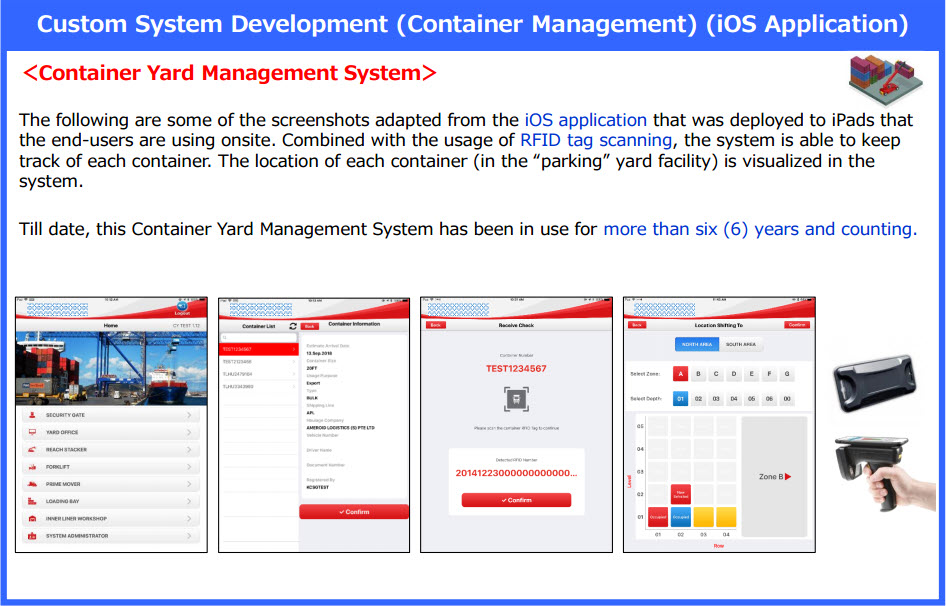This screenshot has width=946, height=606.
Task: Switch to the South Area tab
Action: (741, 344)
